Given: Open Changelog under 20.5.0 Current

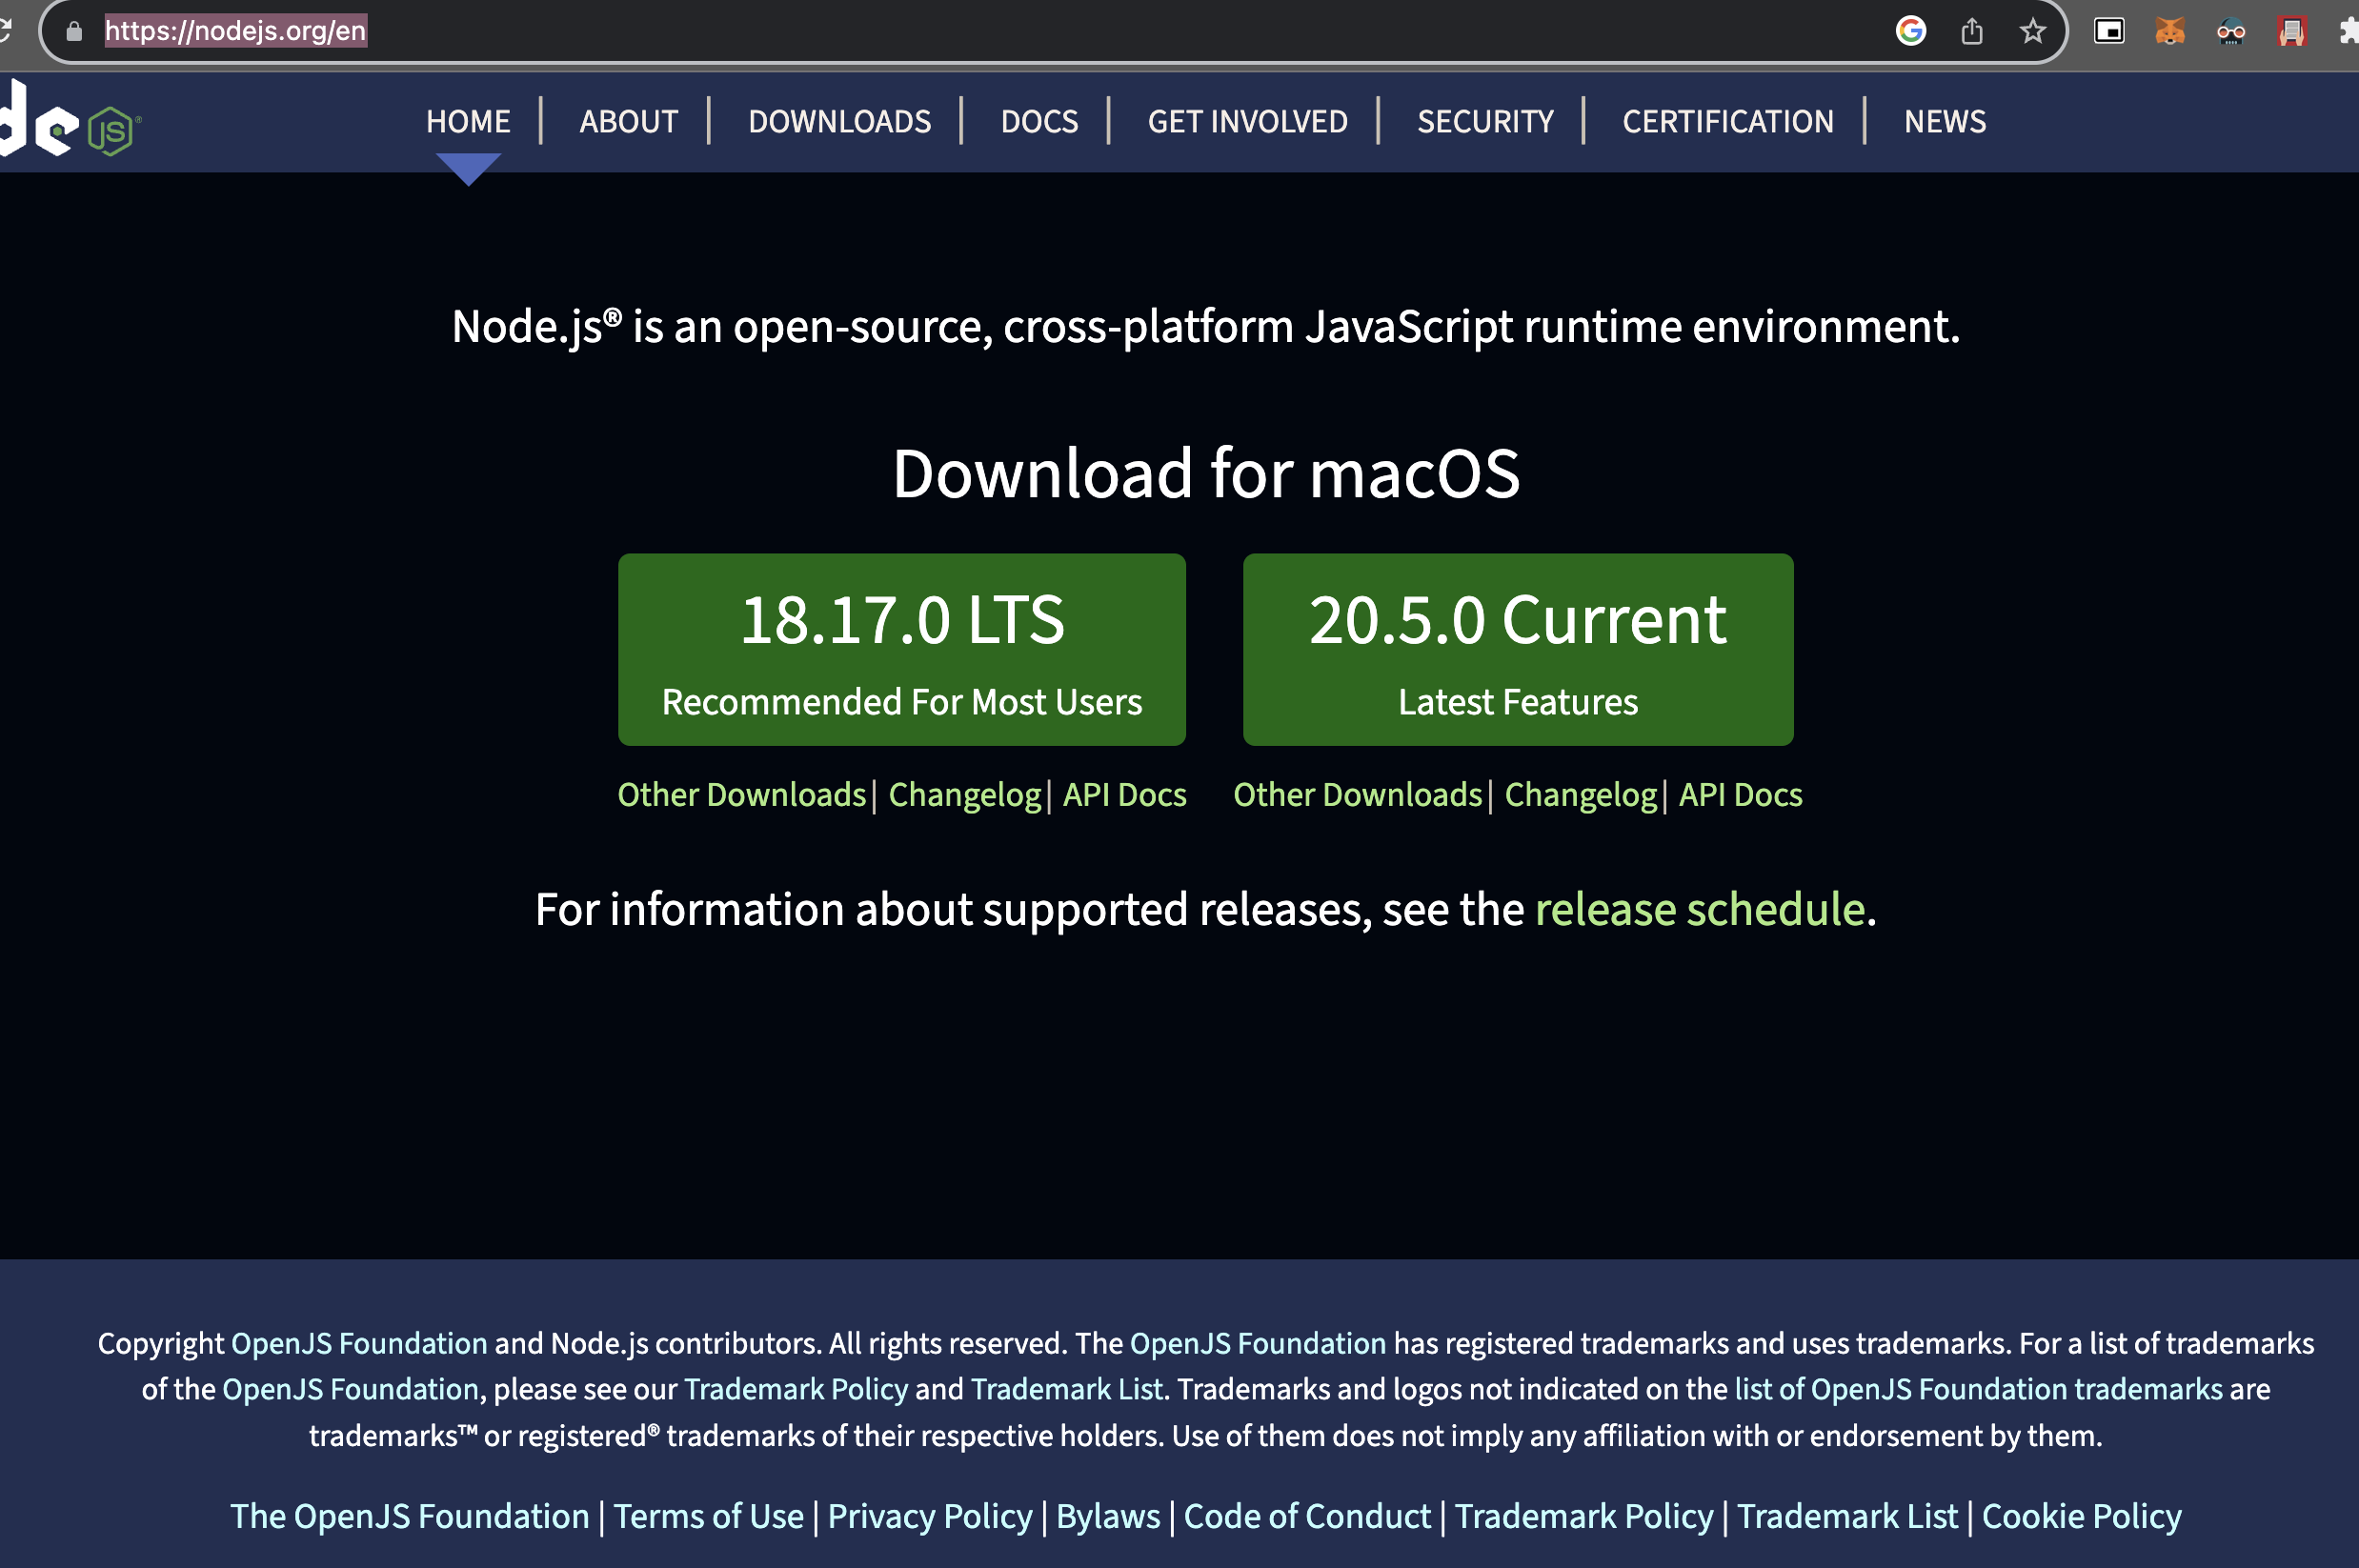Looking at the screenshot, I should (x=1581, y=795).
